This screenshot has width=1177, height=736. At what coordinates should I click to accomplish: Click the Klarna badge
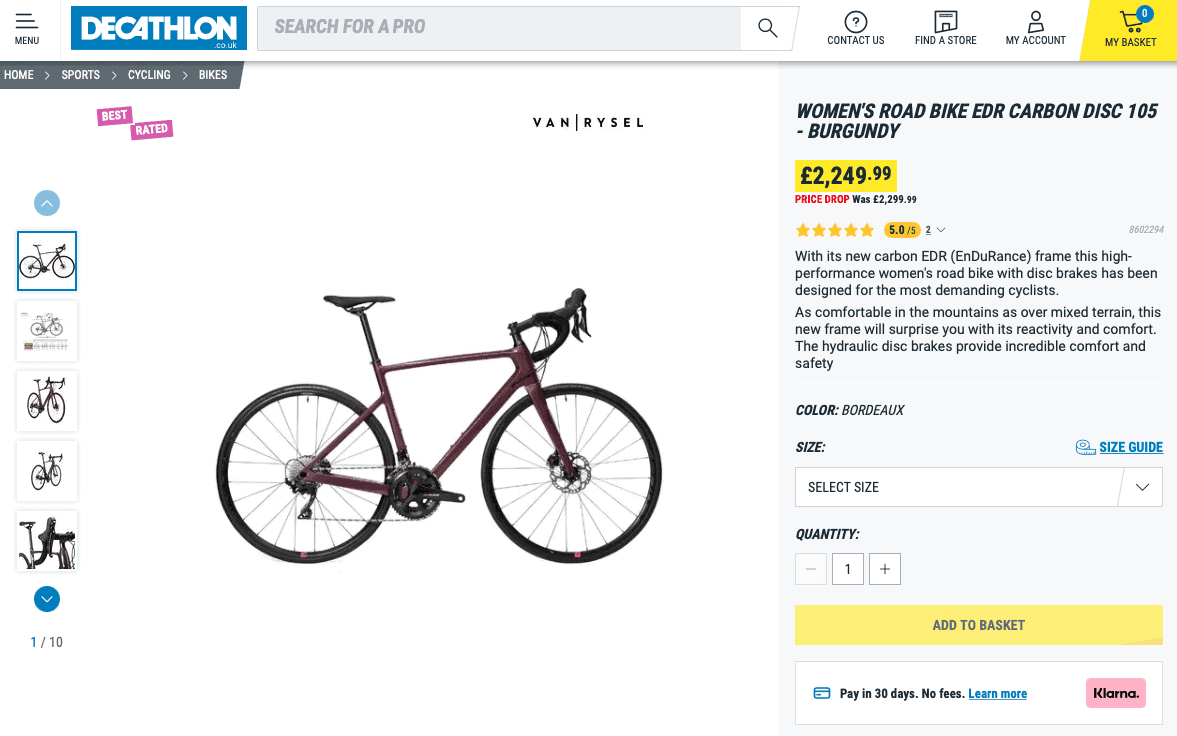[x=1116, y=693]
